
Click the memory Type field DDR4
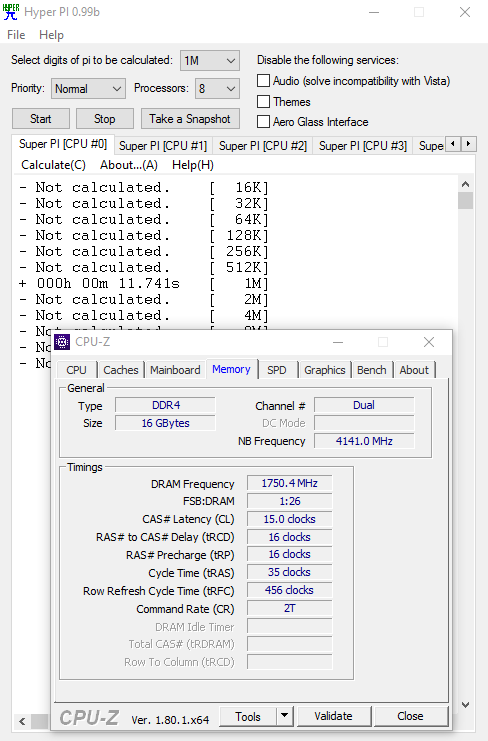pyautogui.click(x=166, y=405)
